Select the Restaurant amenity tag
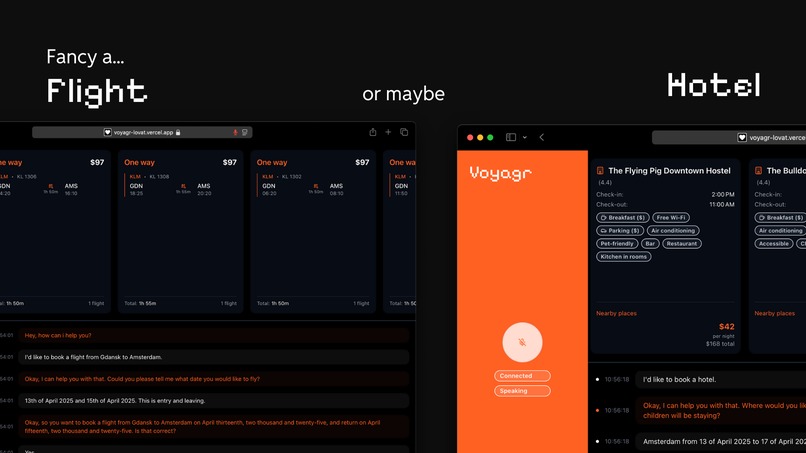Screen dimensions: 806x453 (682, 244)
